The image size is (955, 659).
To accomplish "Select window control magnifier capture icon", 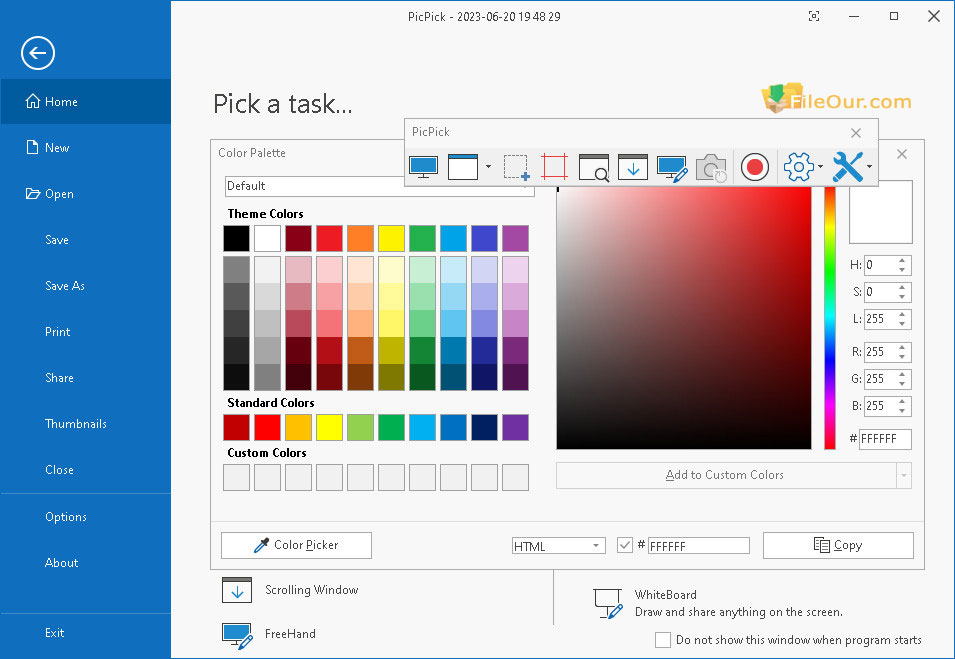I will [594, 167].
